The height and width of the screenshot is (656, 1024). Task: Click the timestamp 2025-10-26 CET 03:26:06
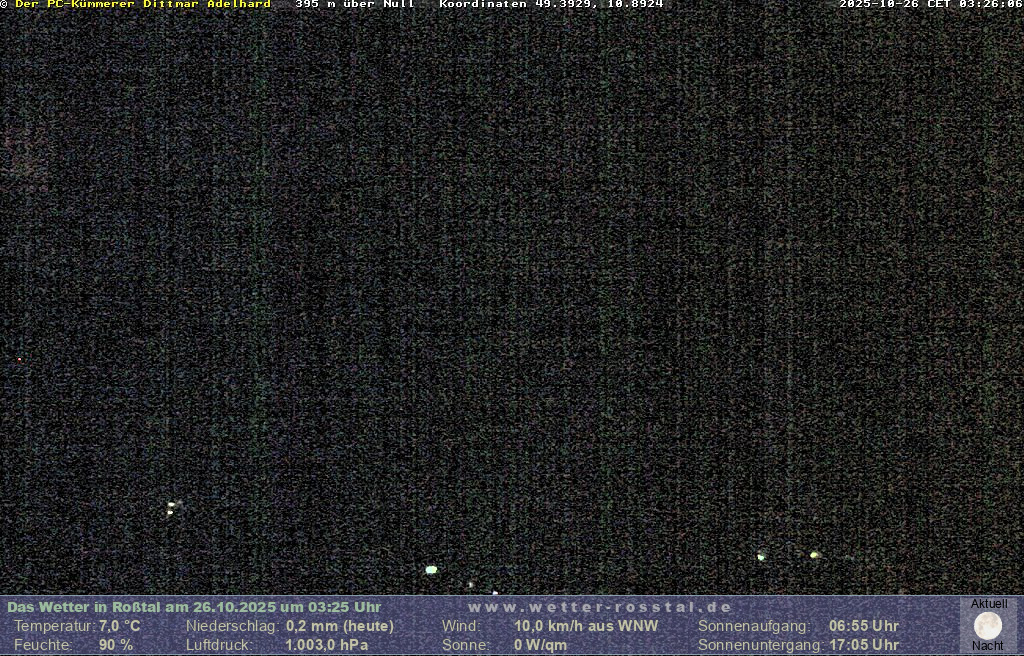click(x=930, y=4)
